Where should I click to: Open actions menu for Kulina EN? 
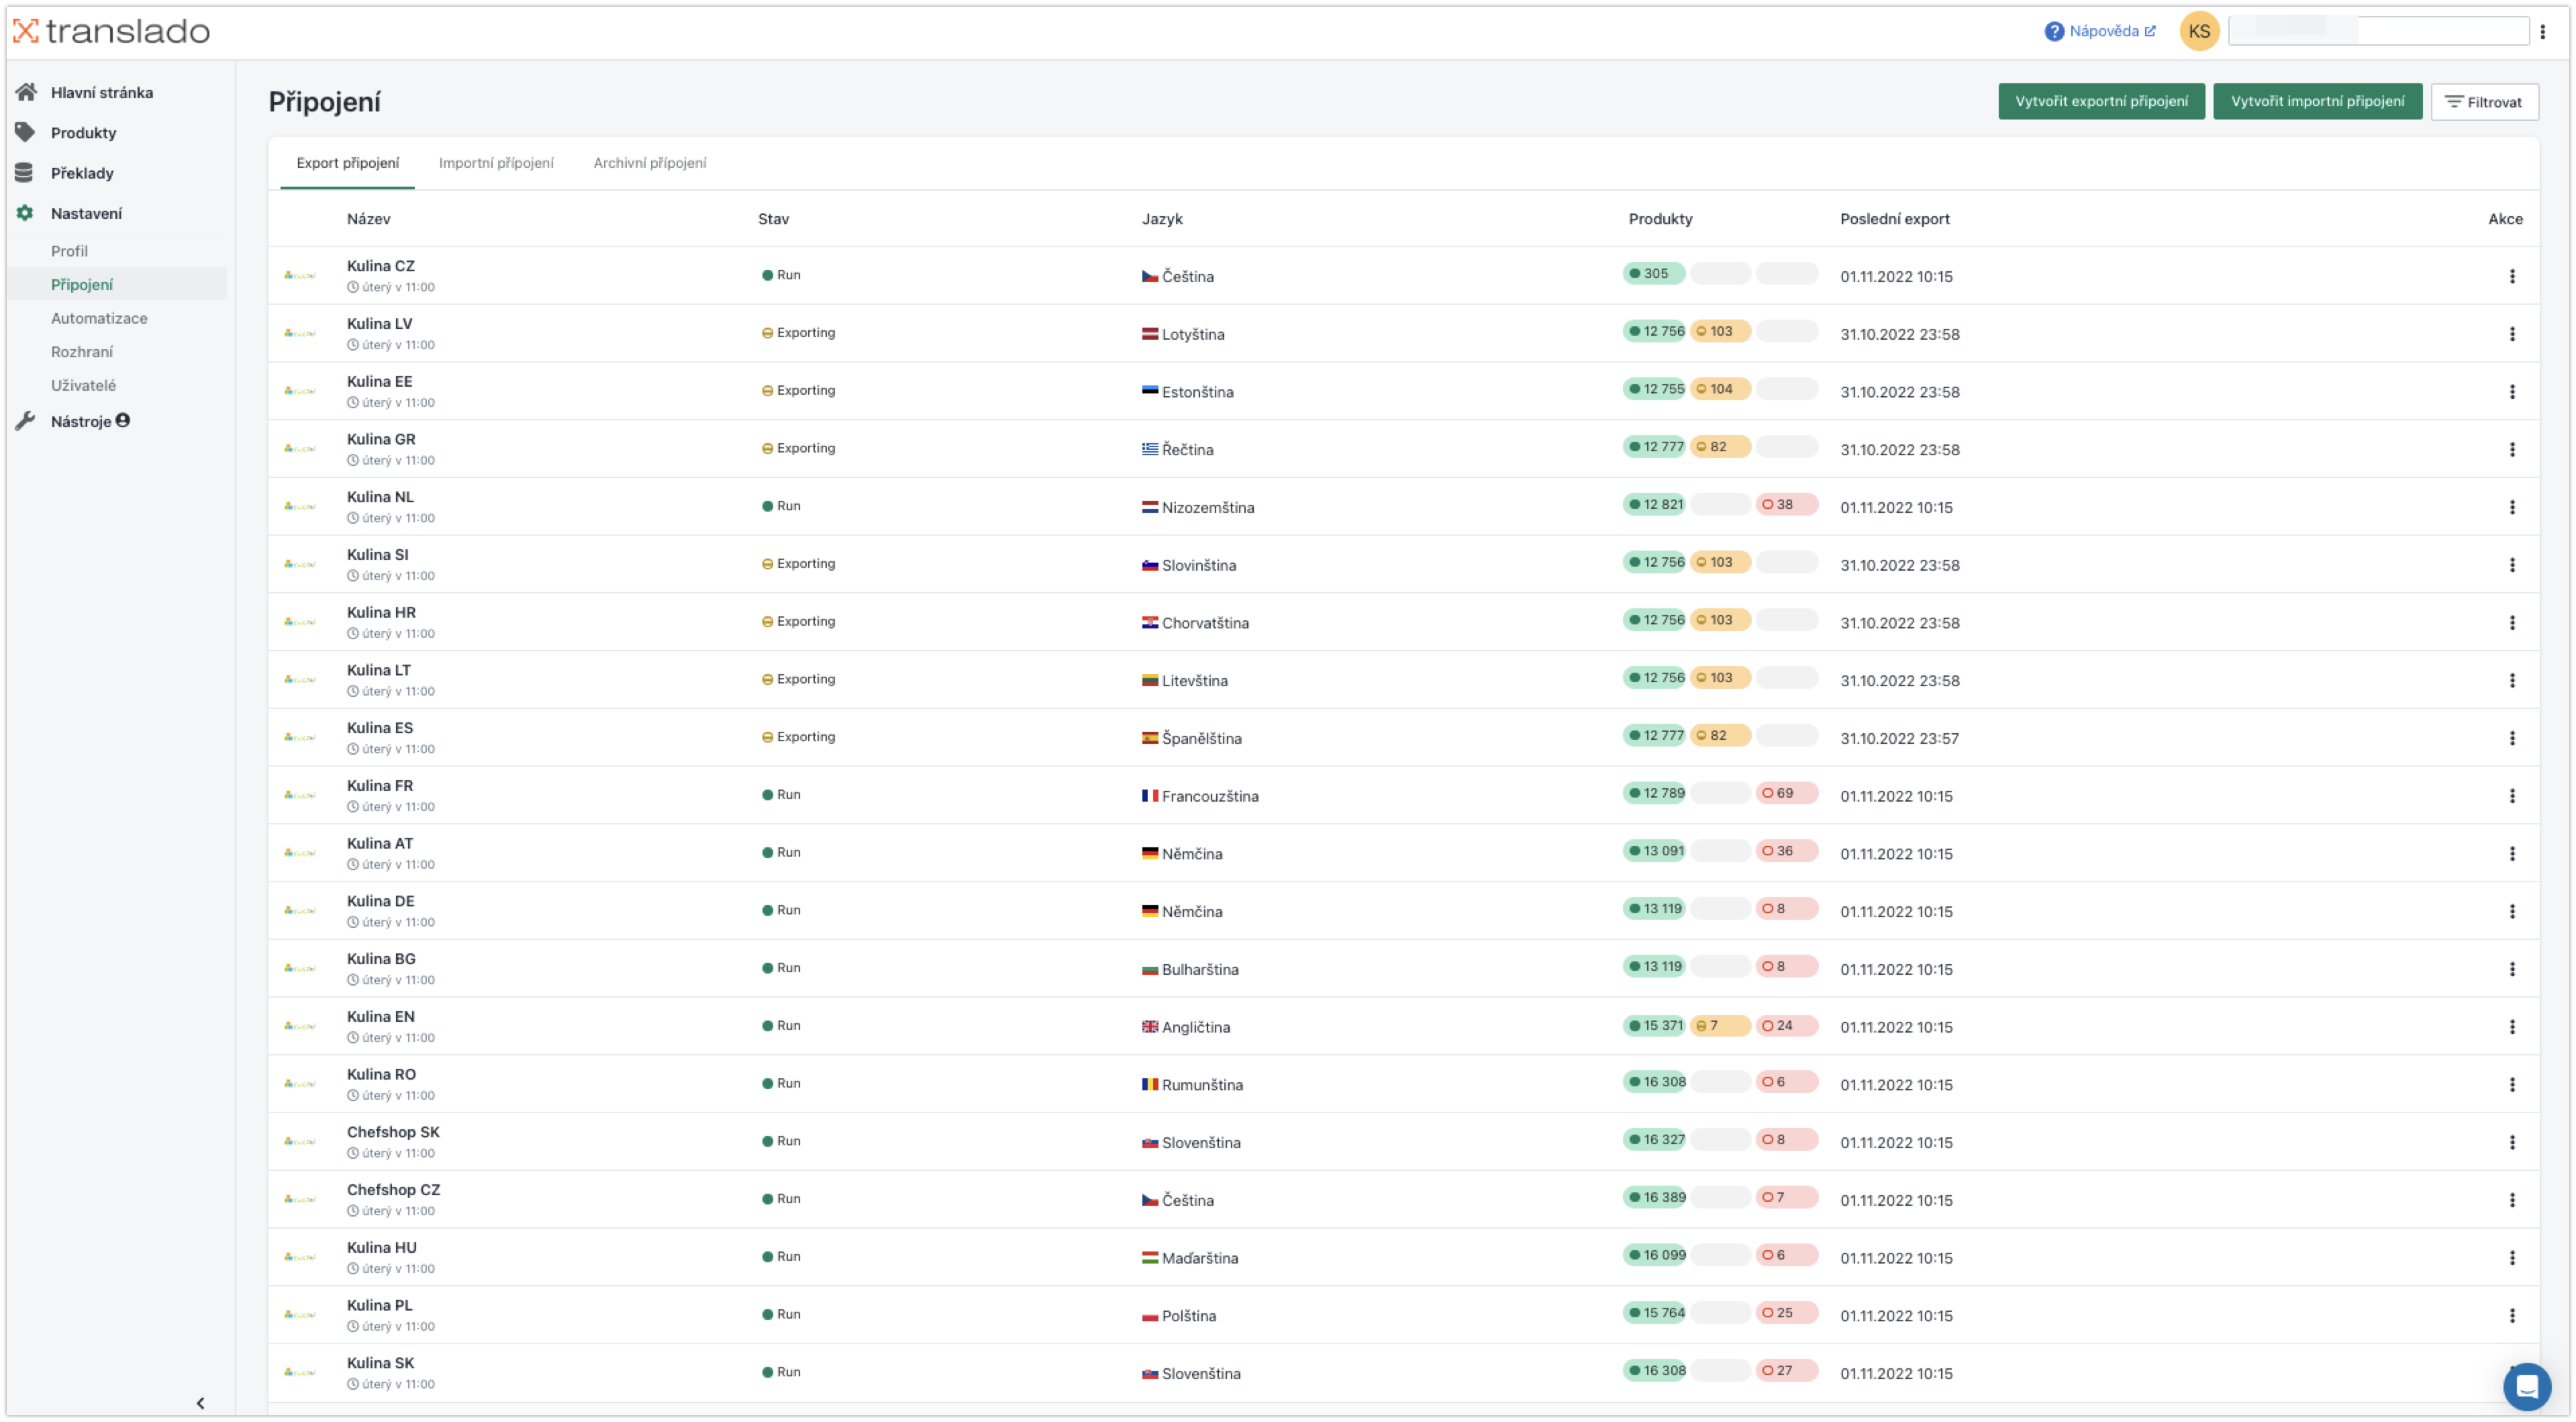point(2511,1027)
